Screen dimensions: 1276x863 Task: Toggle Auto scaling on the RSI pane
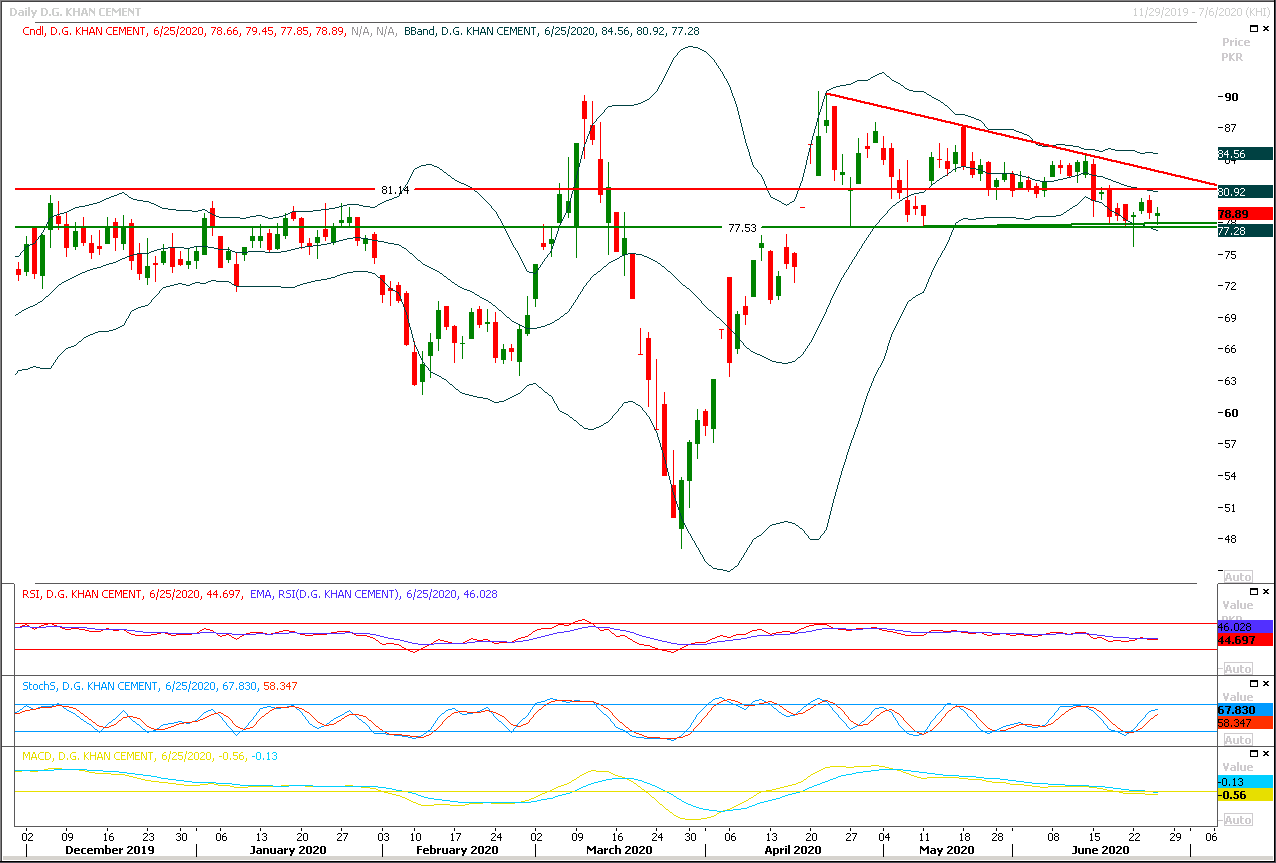pos(1238,669)
